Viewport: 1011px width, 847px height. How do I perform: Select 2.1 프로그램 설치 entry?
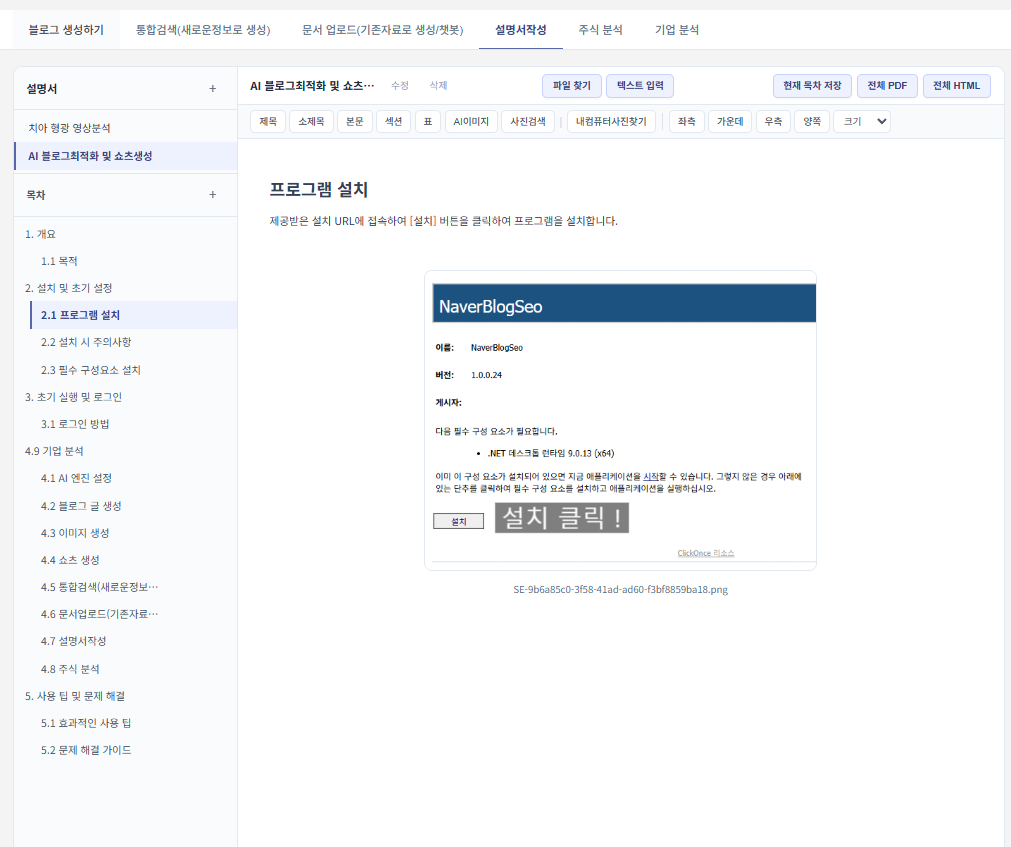(133, 315)
